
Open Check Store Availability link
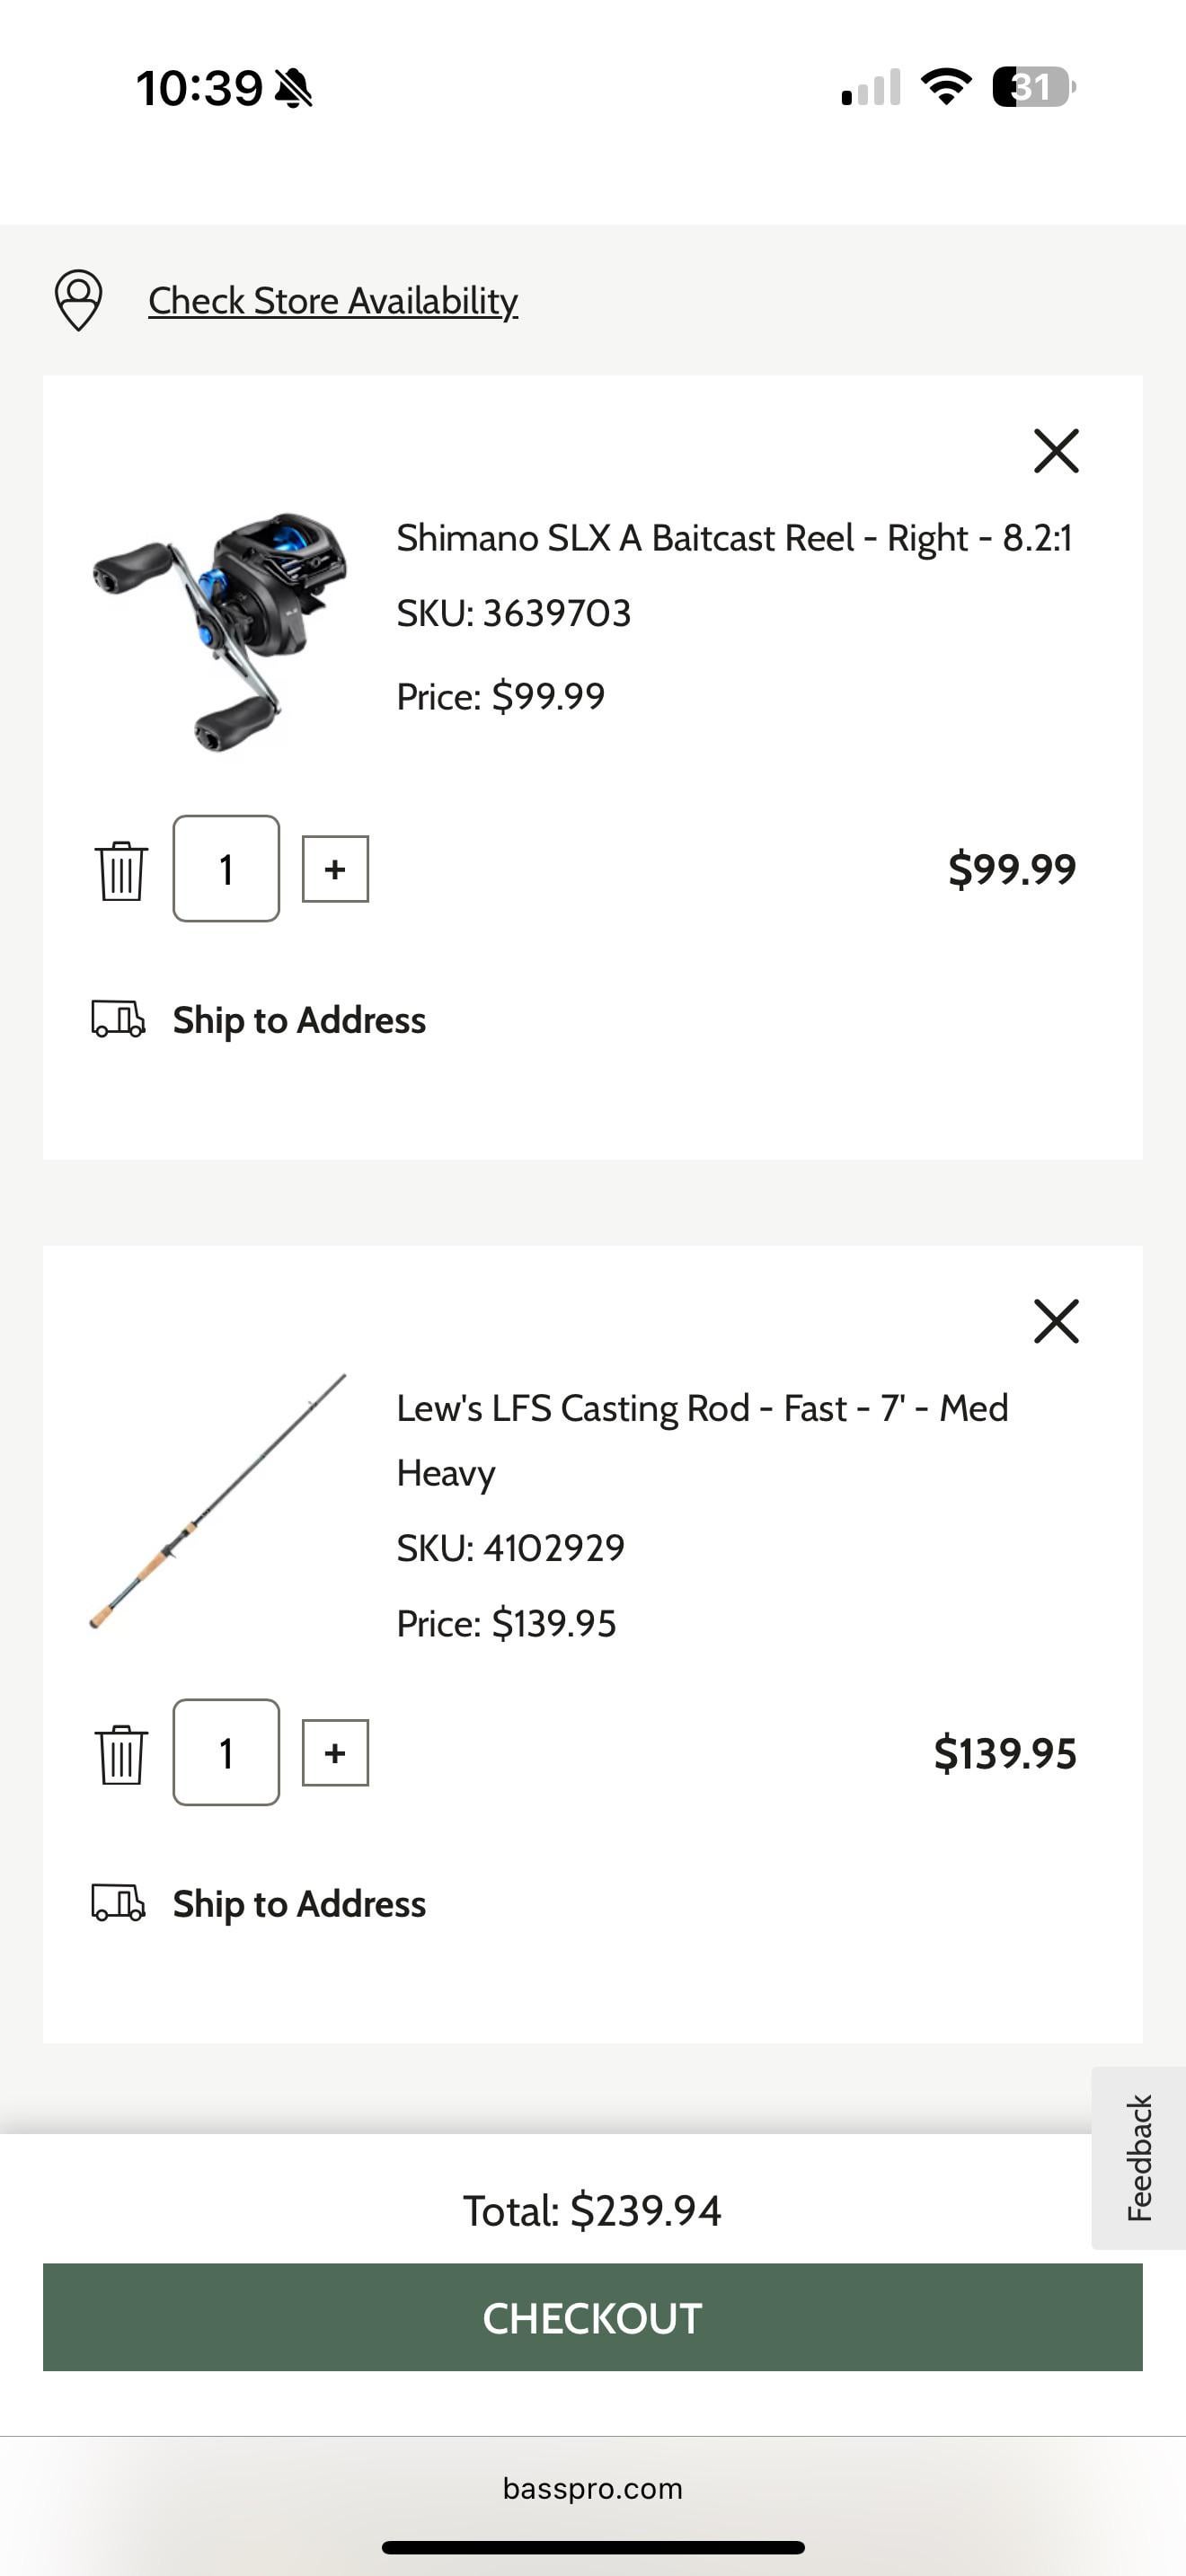tap(333, 301)
